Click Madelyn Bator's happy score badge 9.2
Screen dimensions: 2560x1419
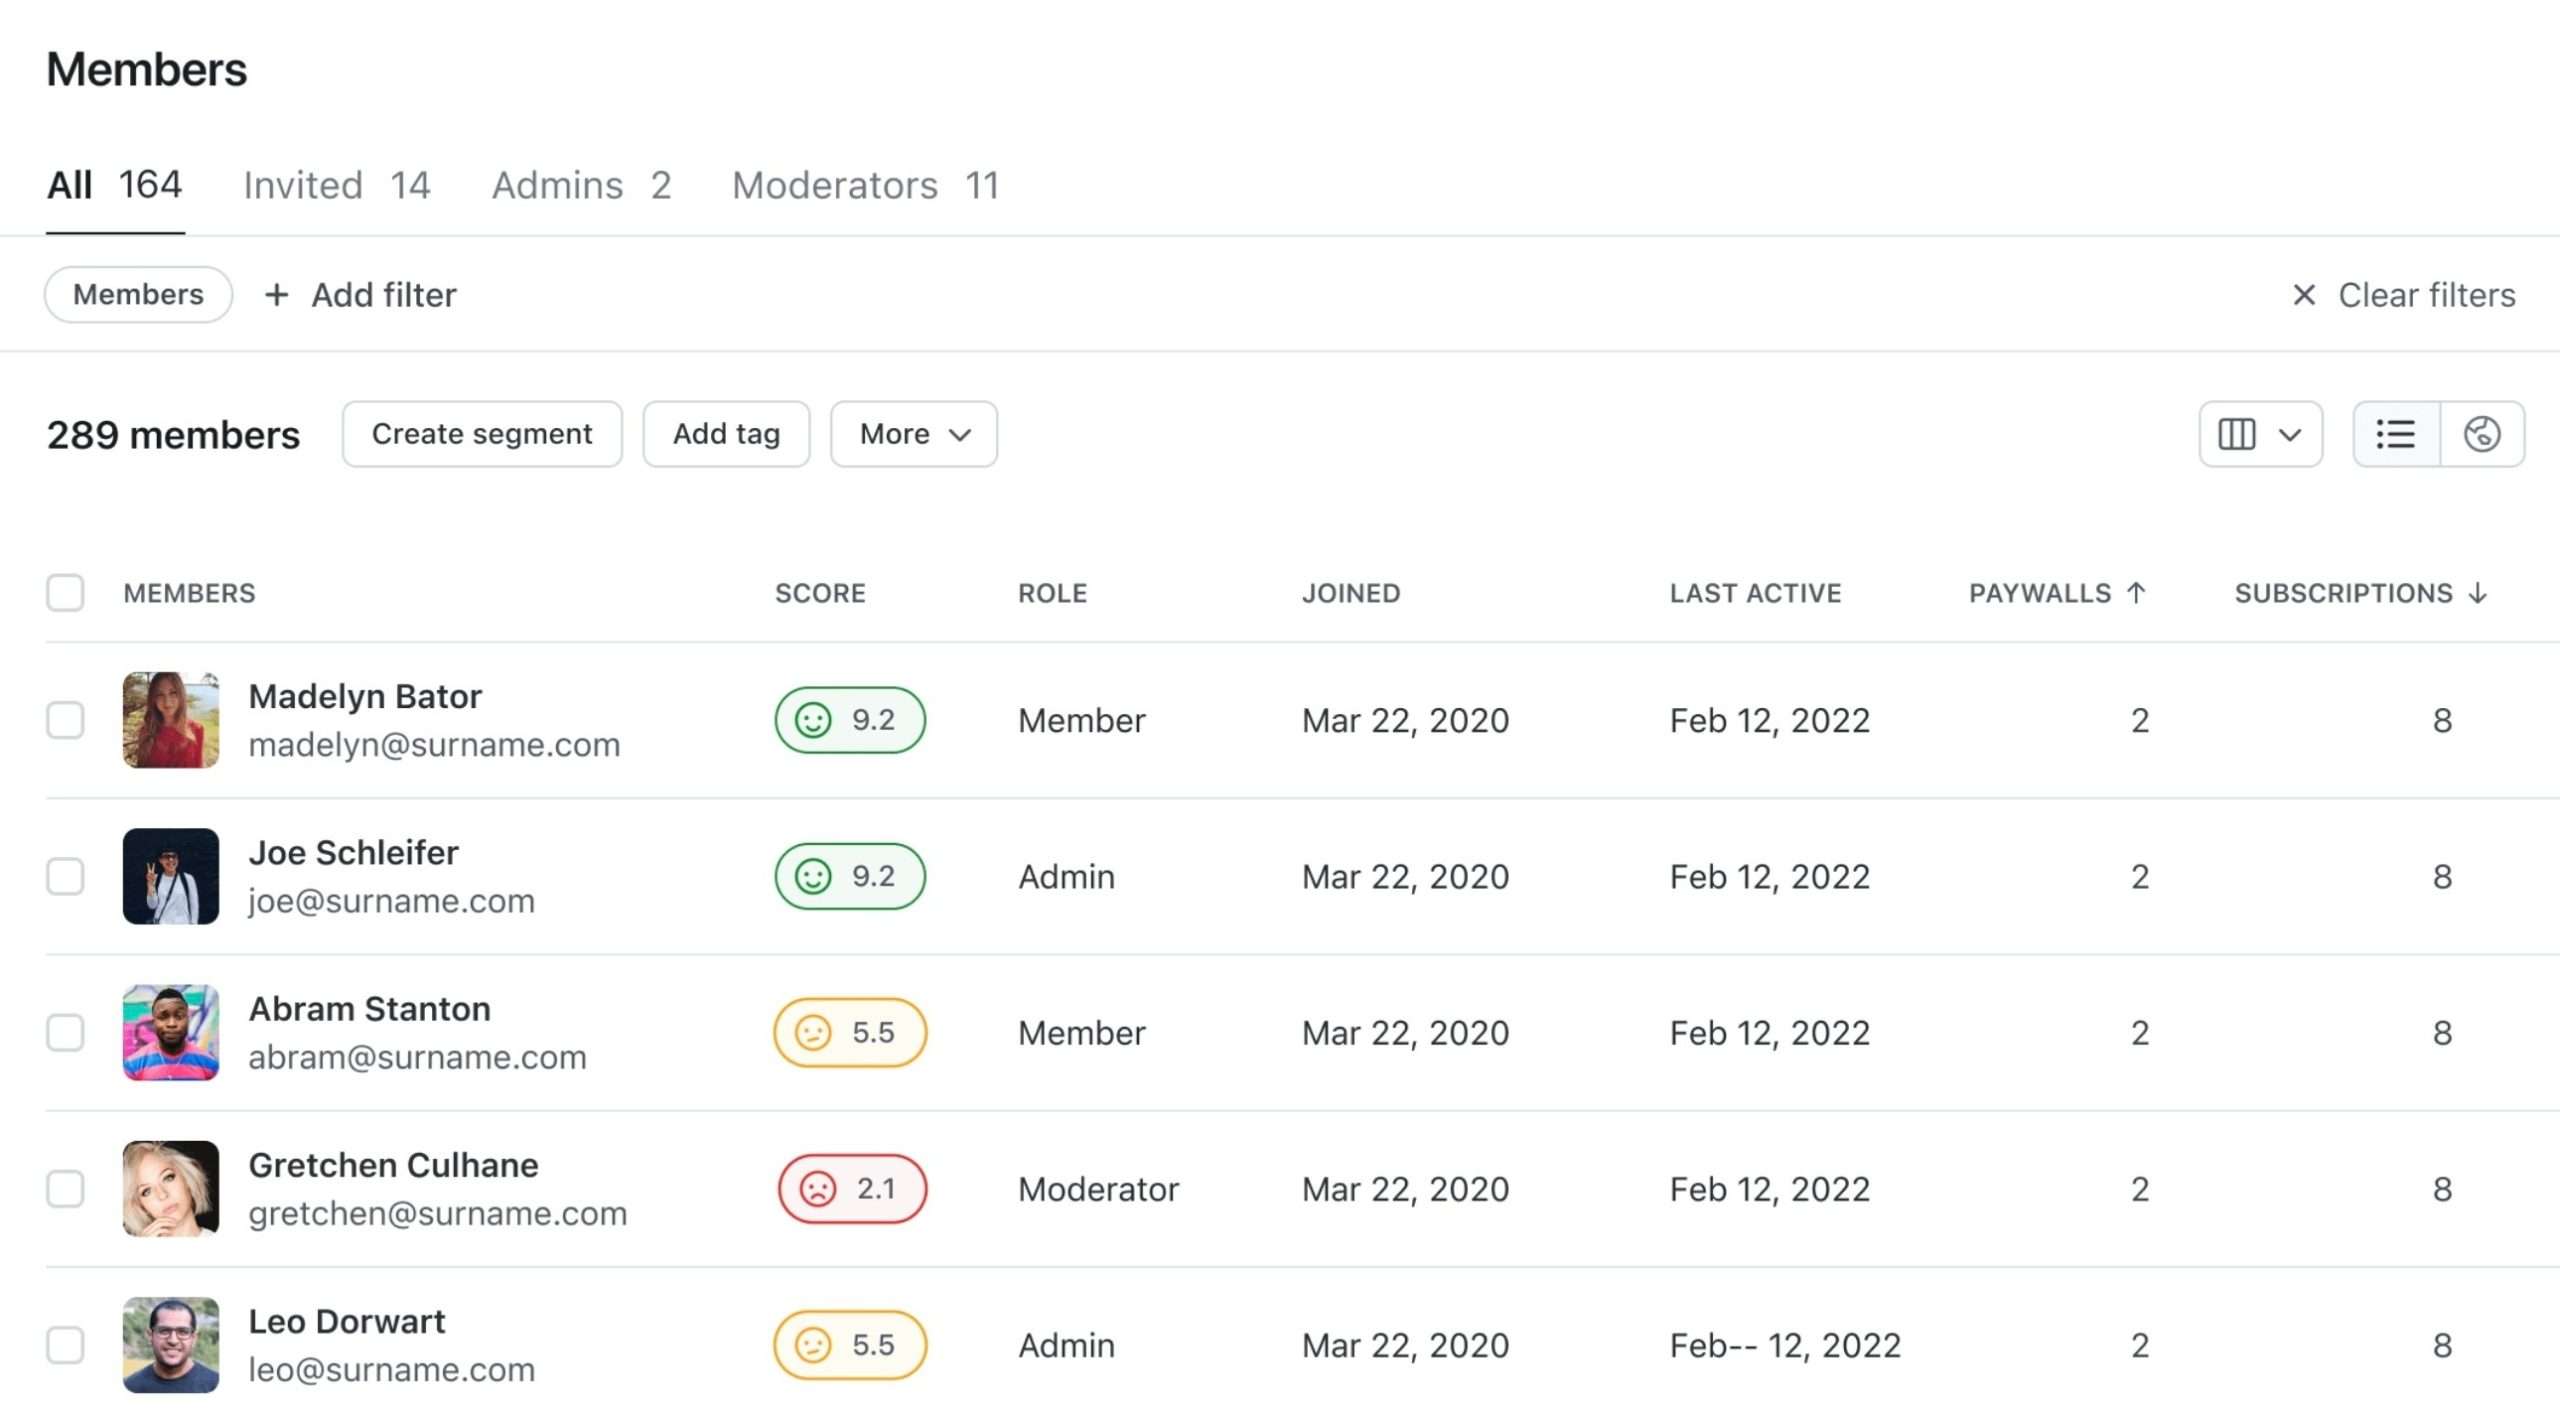(850, 720)
